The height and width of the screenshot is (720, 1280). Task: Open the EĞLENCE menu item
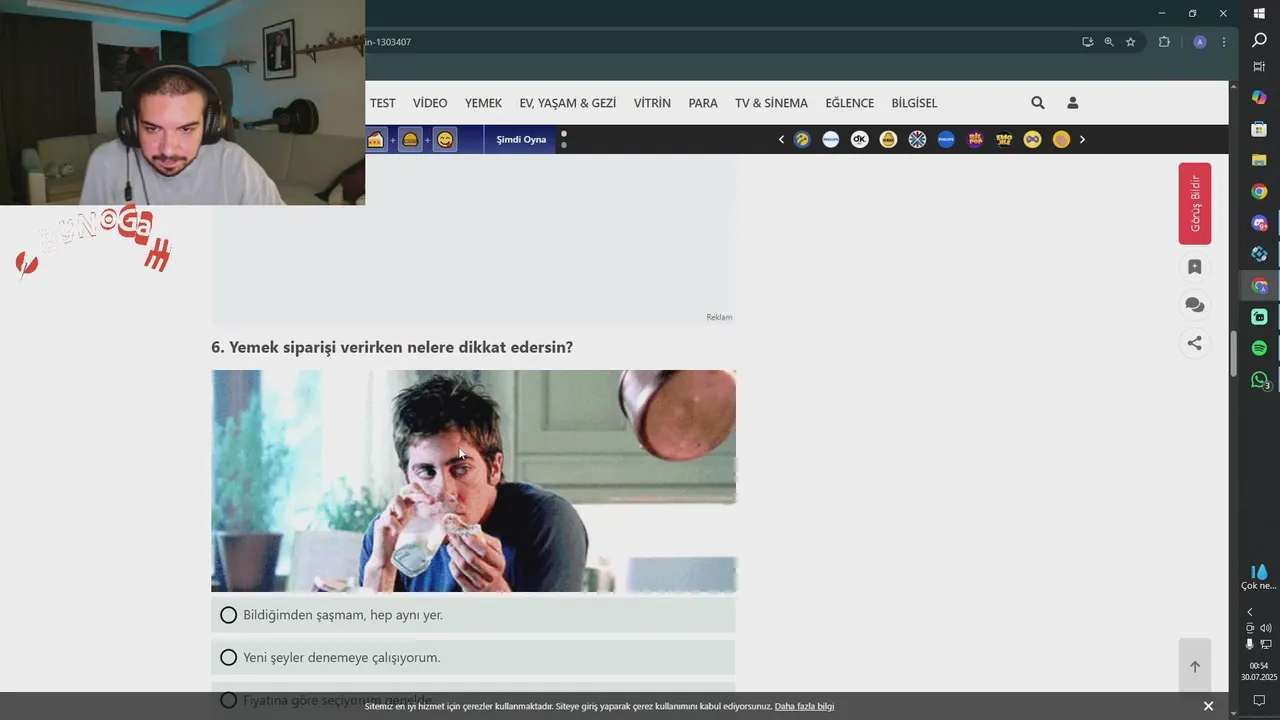coord(850,103)
